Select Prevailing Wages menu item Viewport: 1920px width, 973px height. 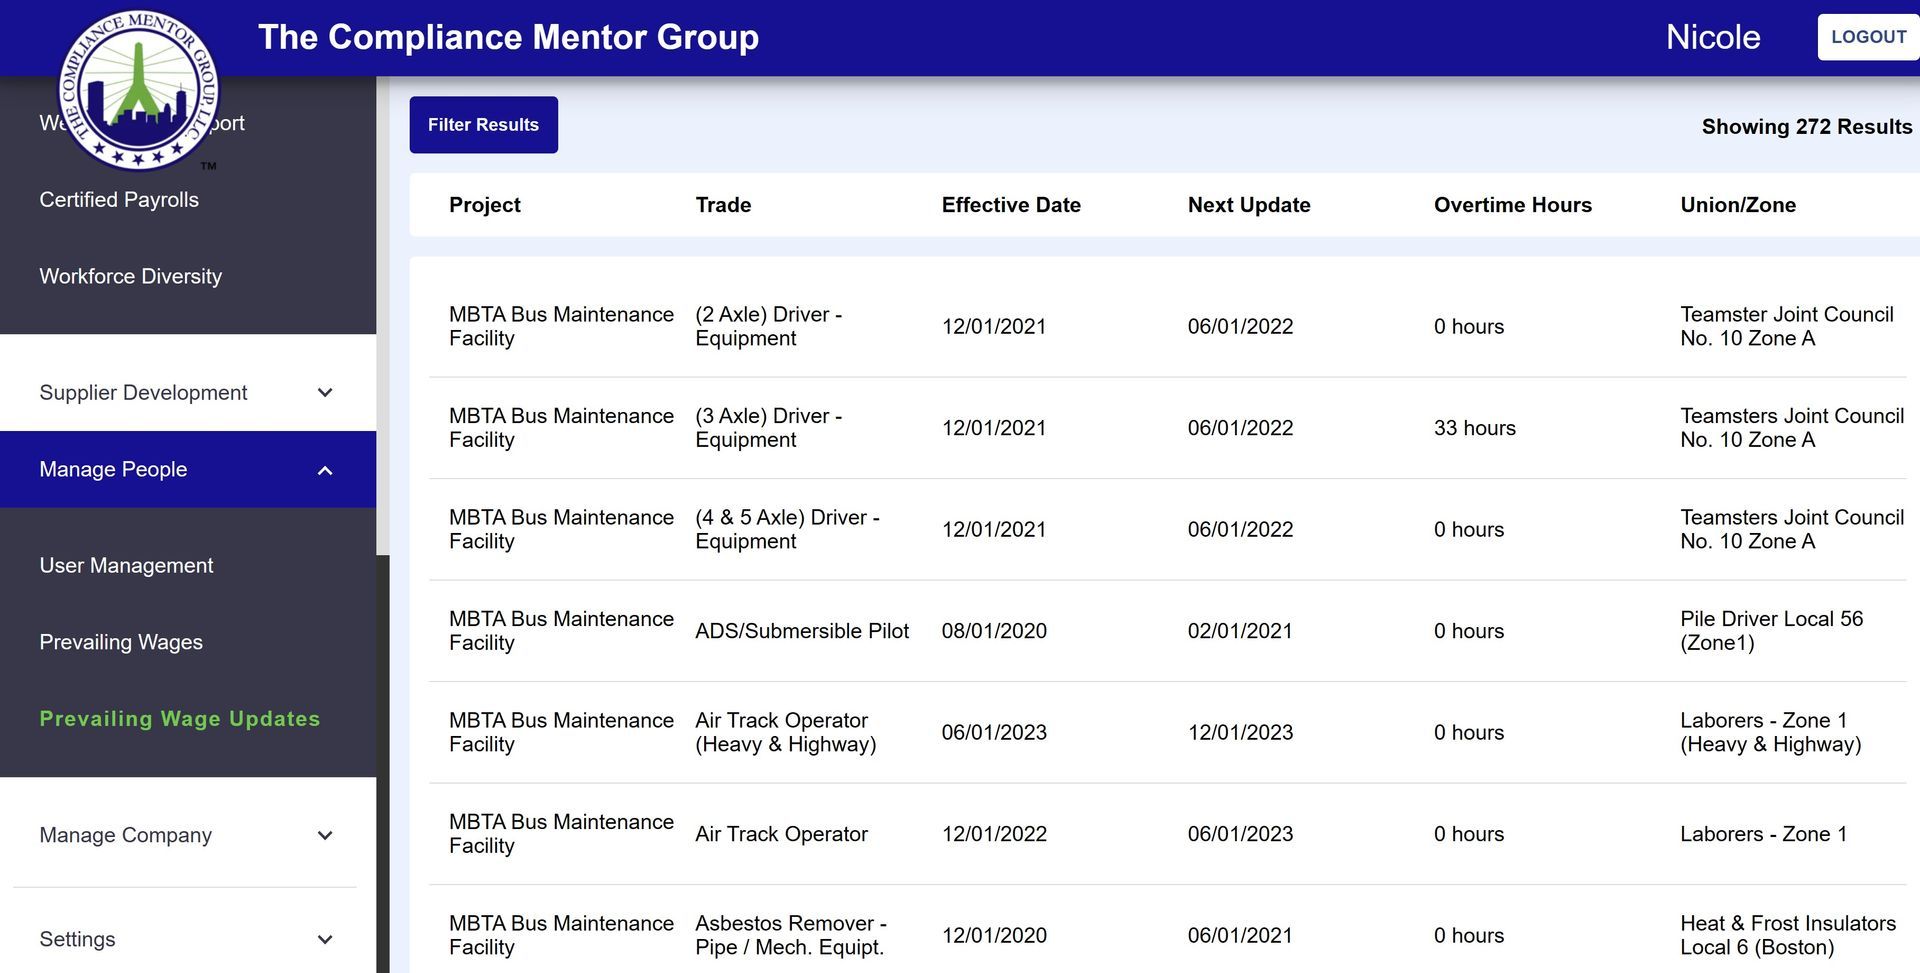pyautogui.click(x=121, y=643)
